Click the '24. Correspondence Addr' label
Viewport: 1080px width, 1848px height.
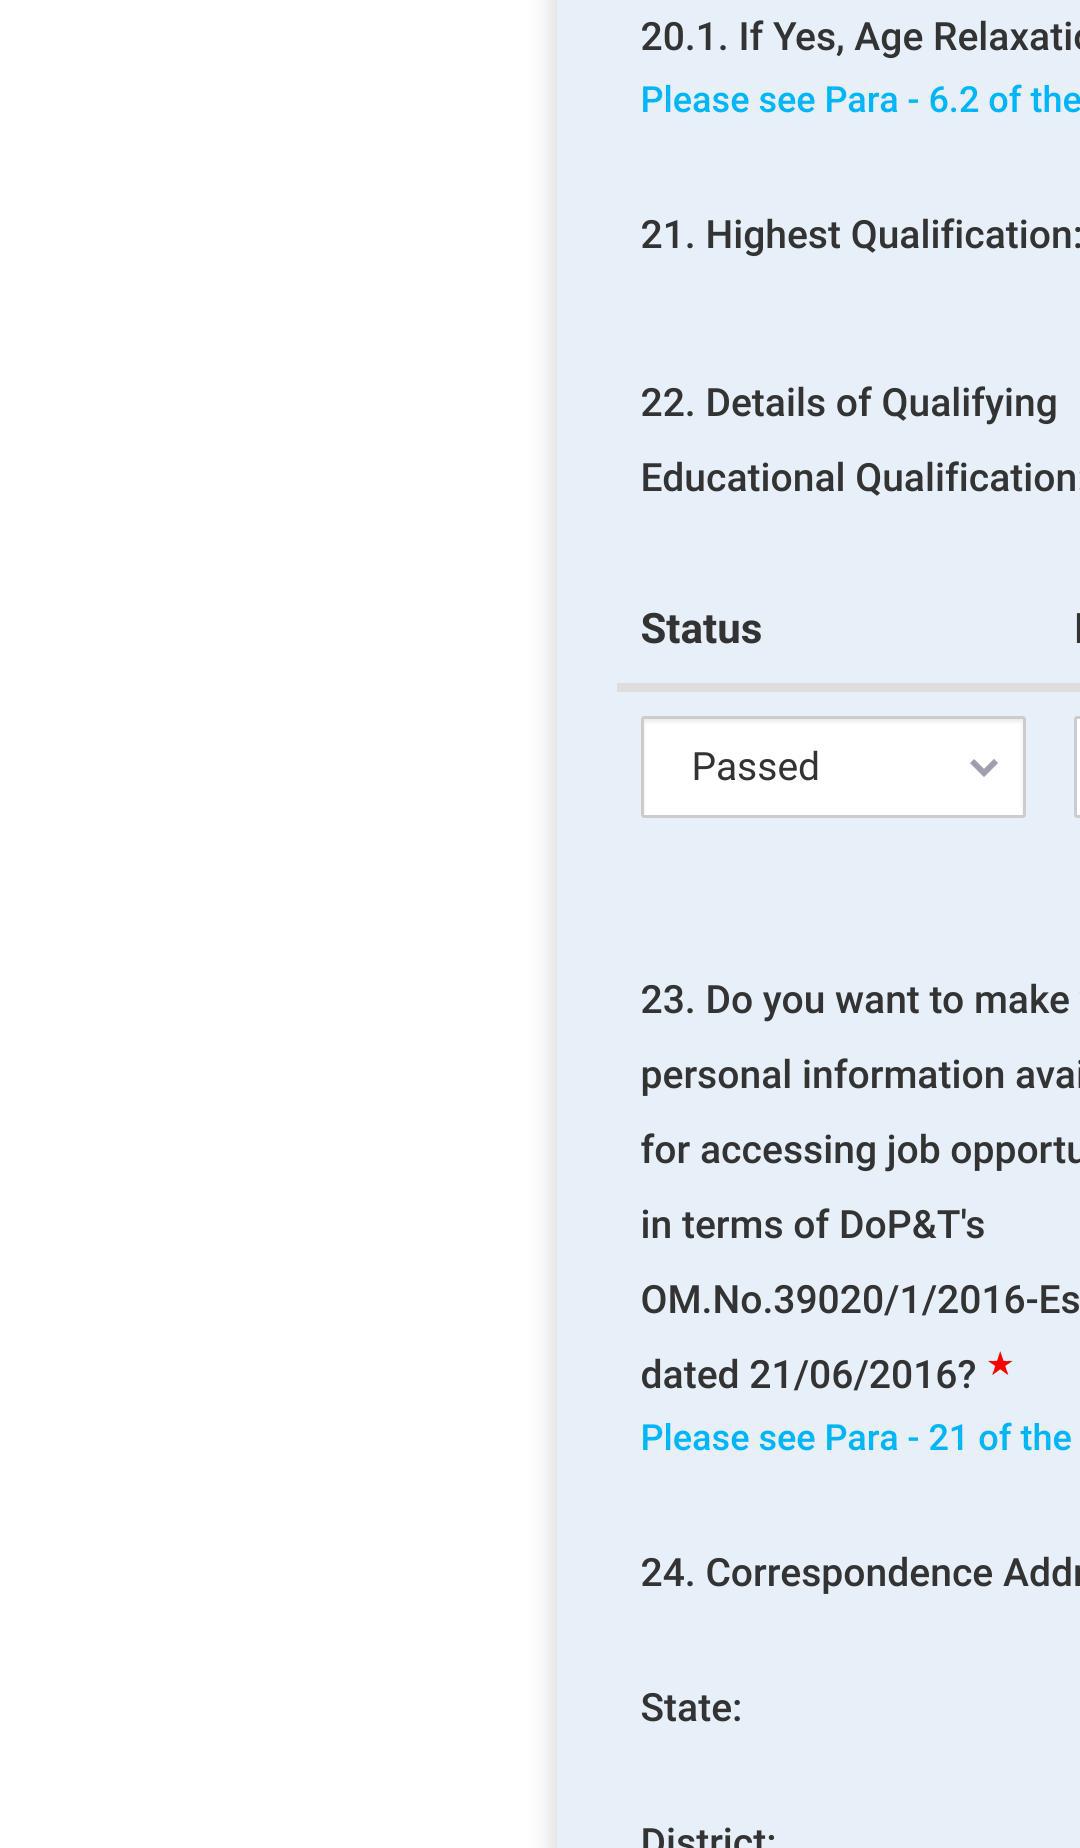(860, 1573)
